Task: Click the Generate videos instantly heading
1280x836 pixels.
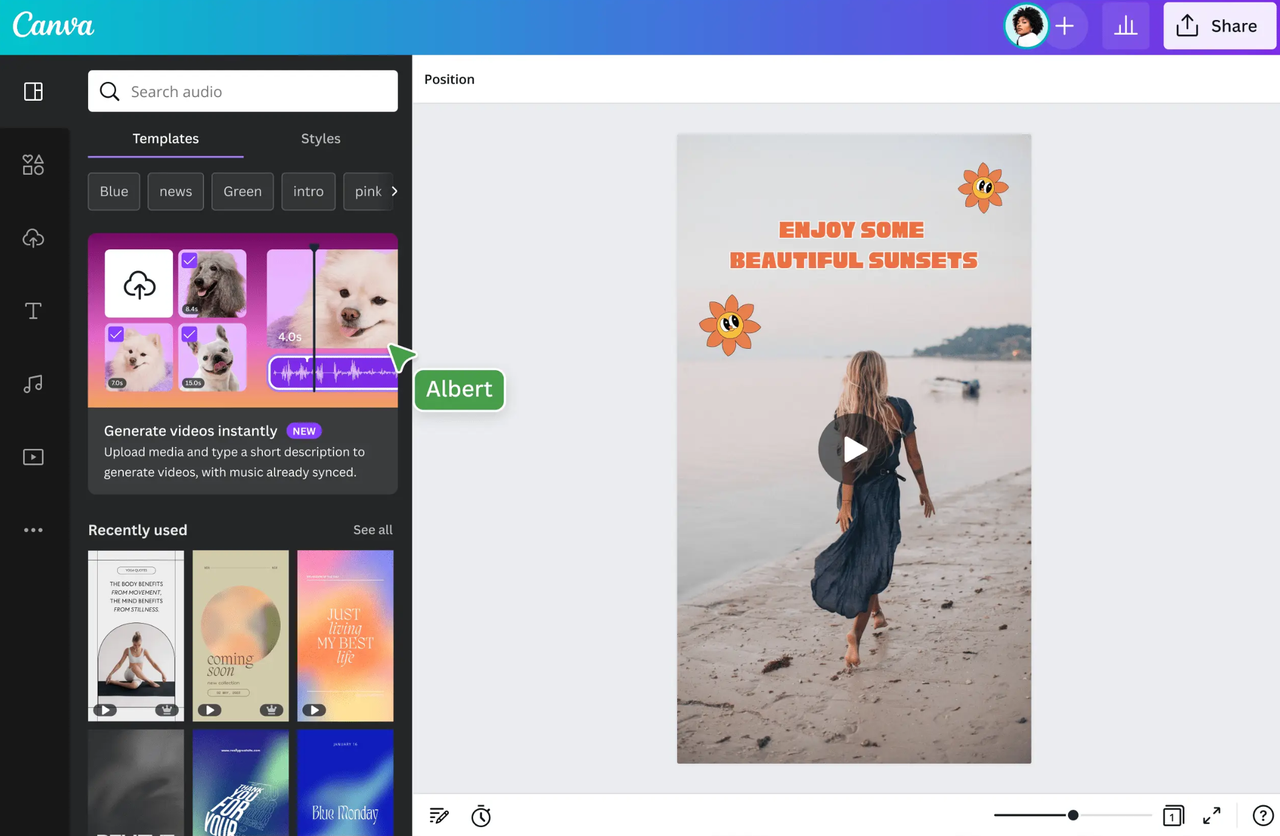Action: (x=191, y=431)
